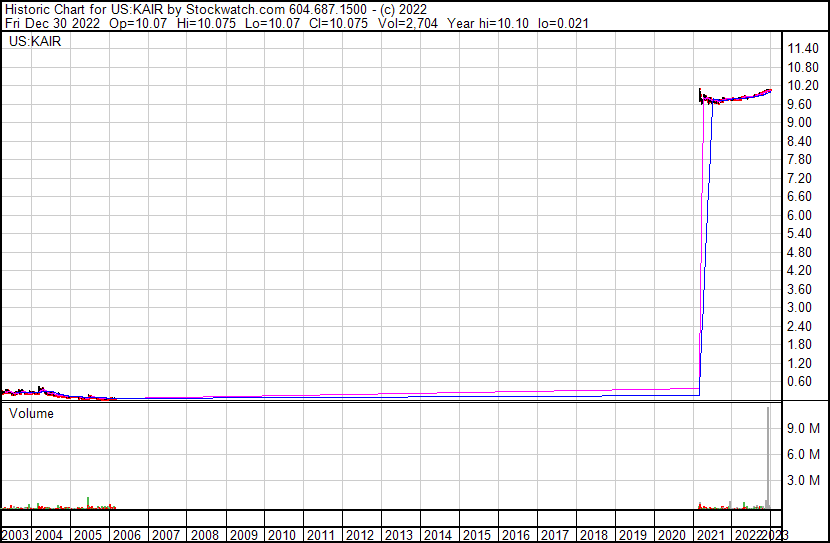Select the 2019 year marker on the time axis

pyautogui.click(x=632, y=535)
